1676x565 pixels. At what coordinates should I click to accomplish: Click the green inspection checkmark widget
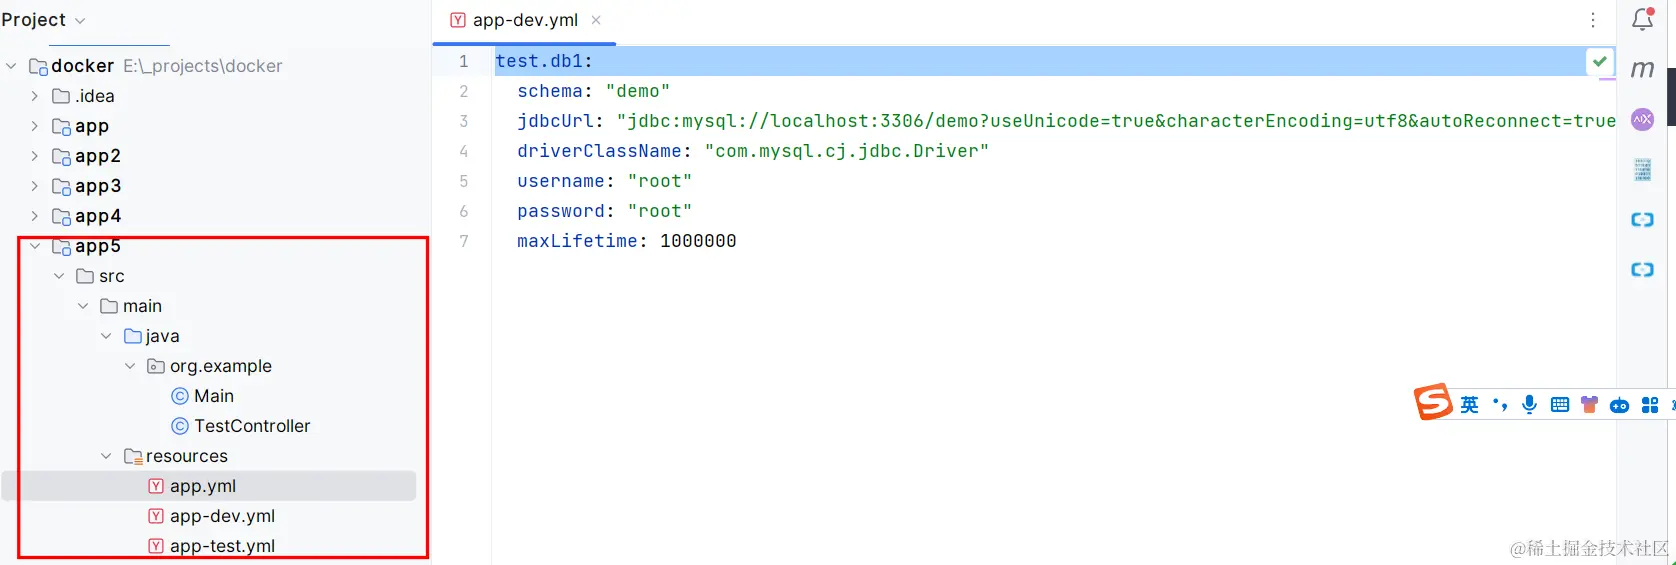[x=1600, y=61]
